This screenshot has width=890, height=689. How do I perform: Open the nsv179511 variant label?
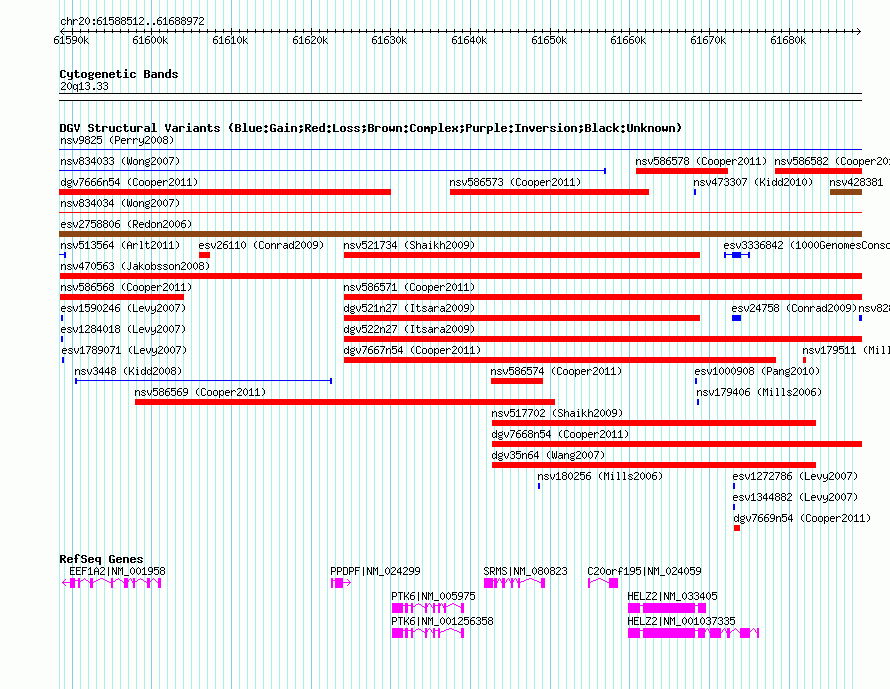point(846,350)
